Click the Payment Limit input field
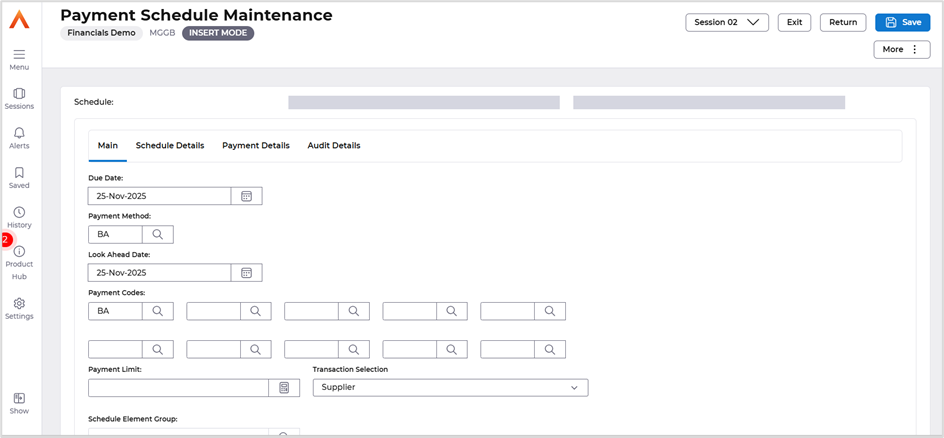The image size is (944, 438). click(x=178, y=388)
